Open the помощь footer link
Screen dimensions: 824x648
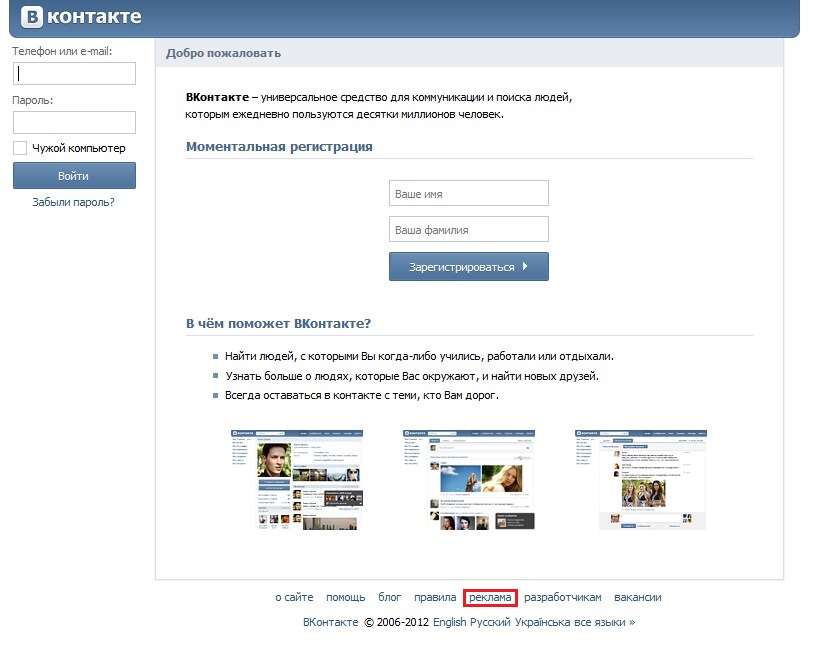pyautogui.click(x=345, y=598)
